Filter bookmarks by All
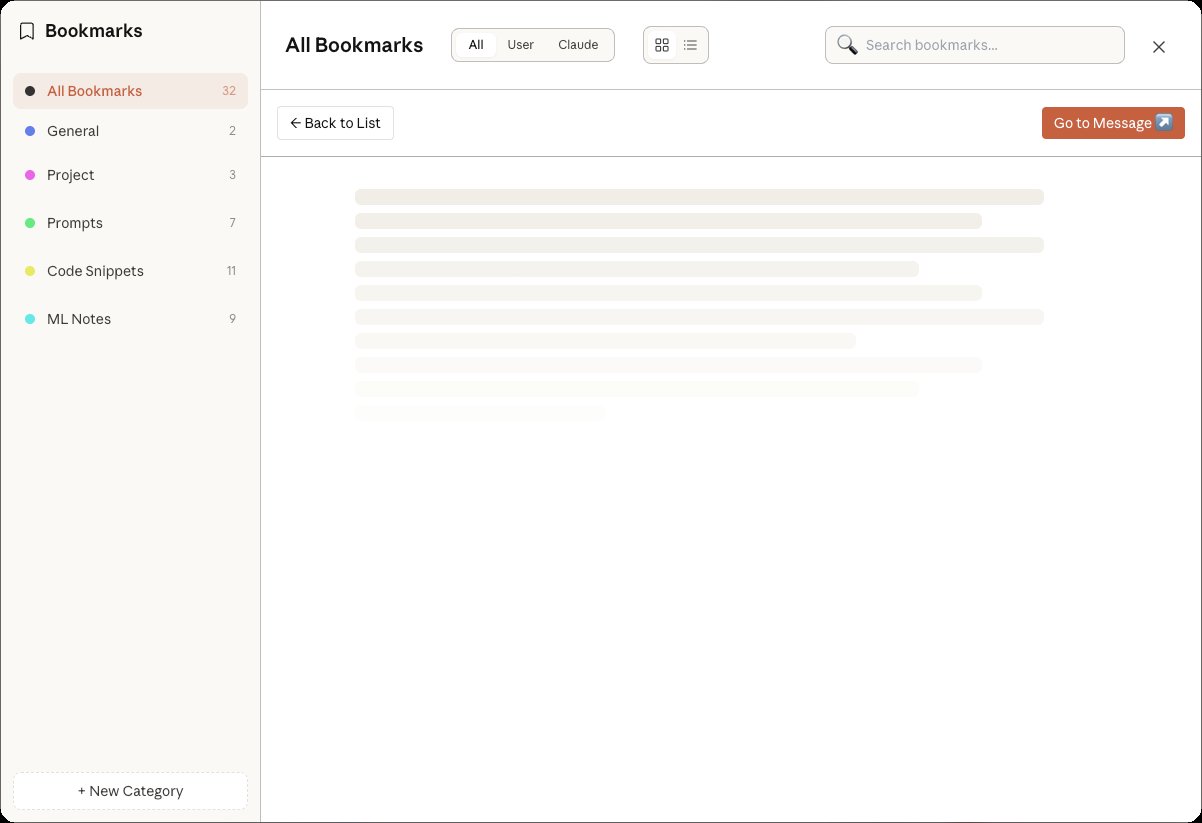 [476, 45]
